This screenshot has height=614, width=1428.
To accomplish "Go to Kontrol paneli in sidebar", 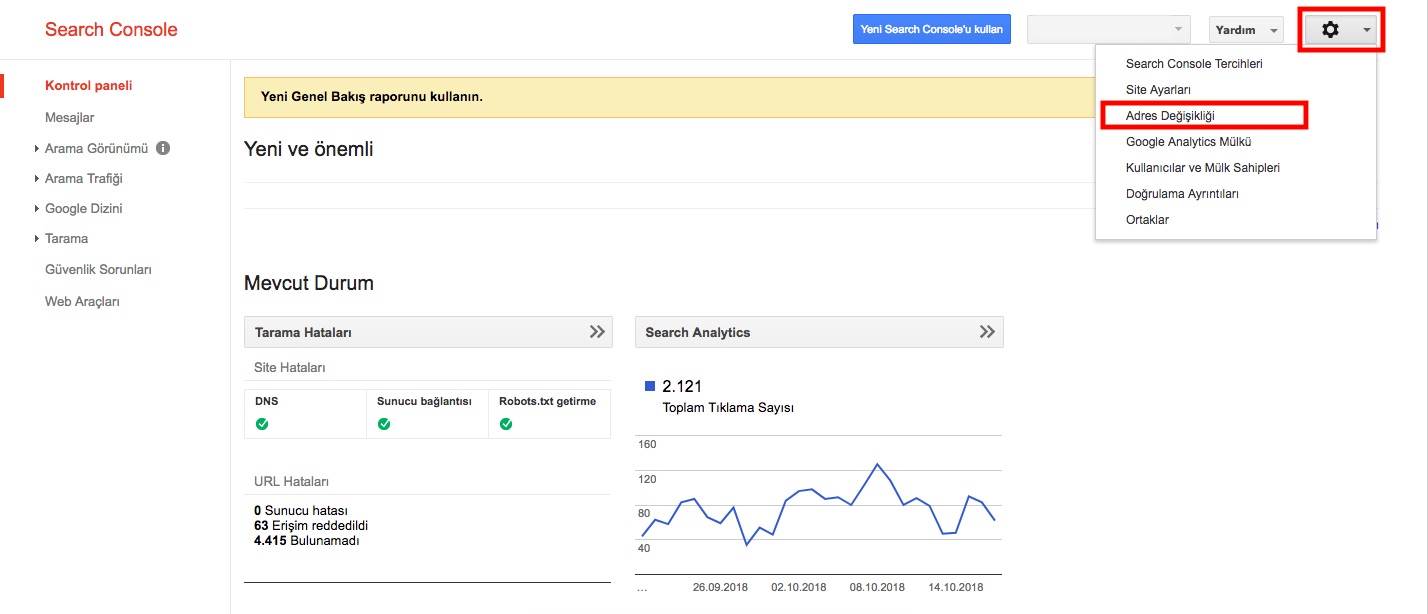I will (x=89, y=86).
